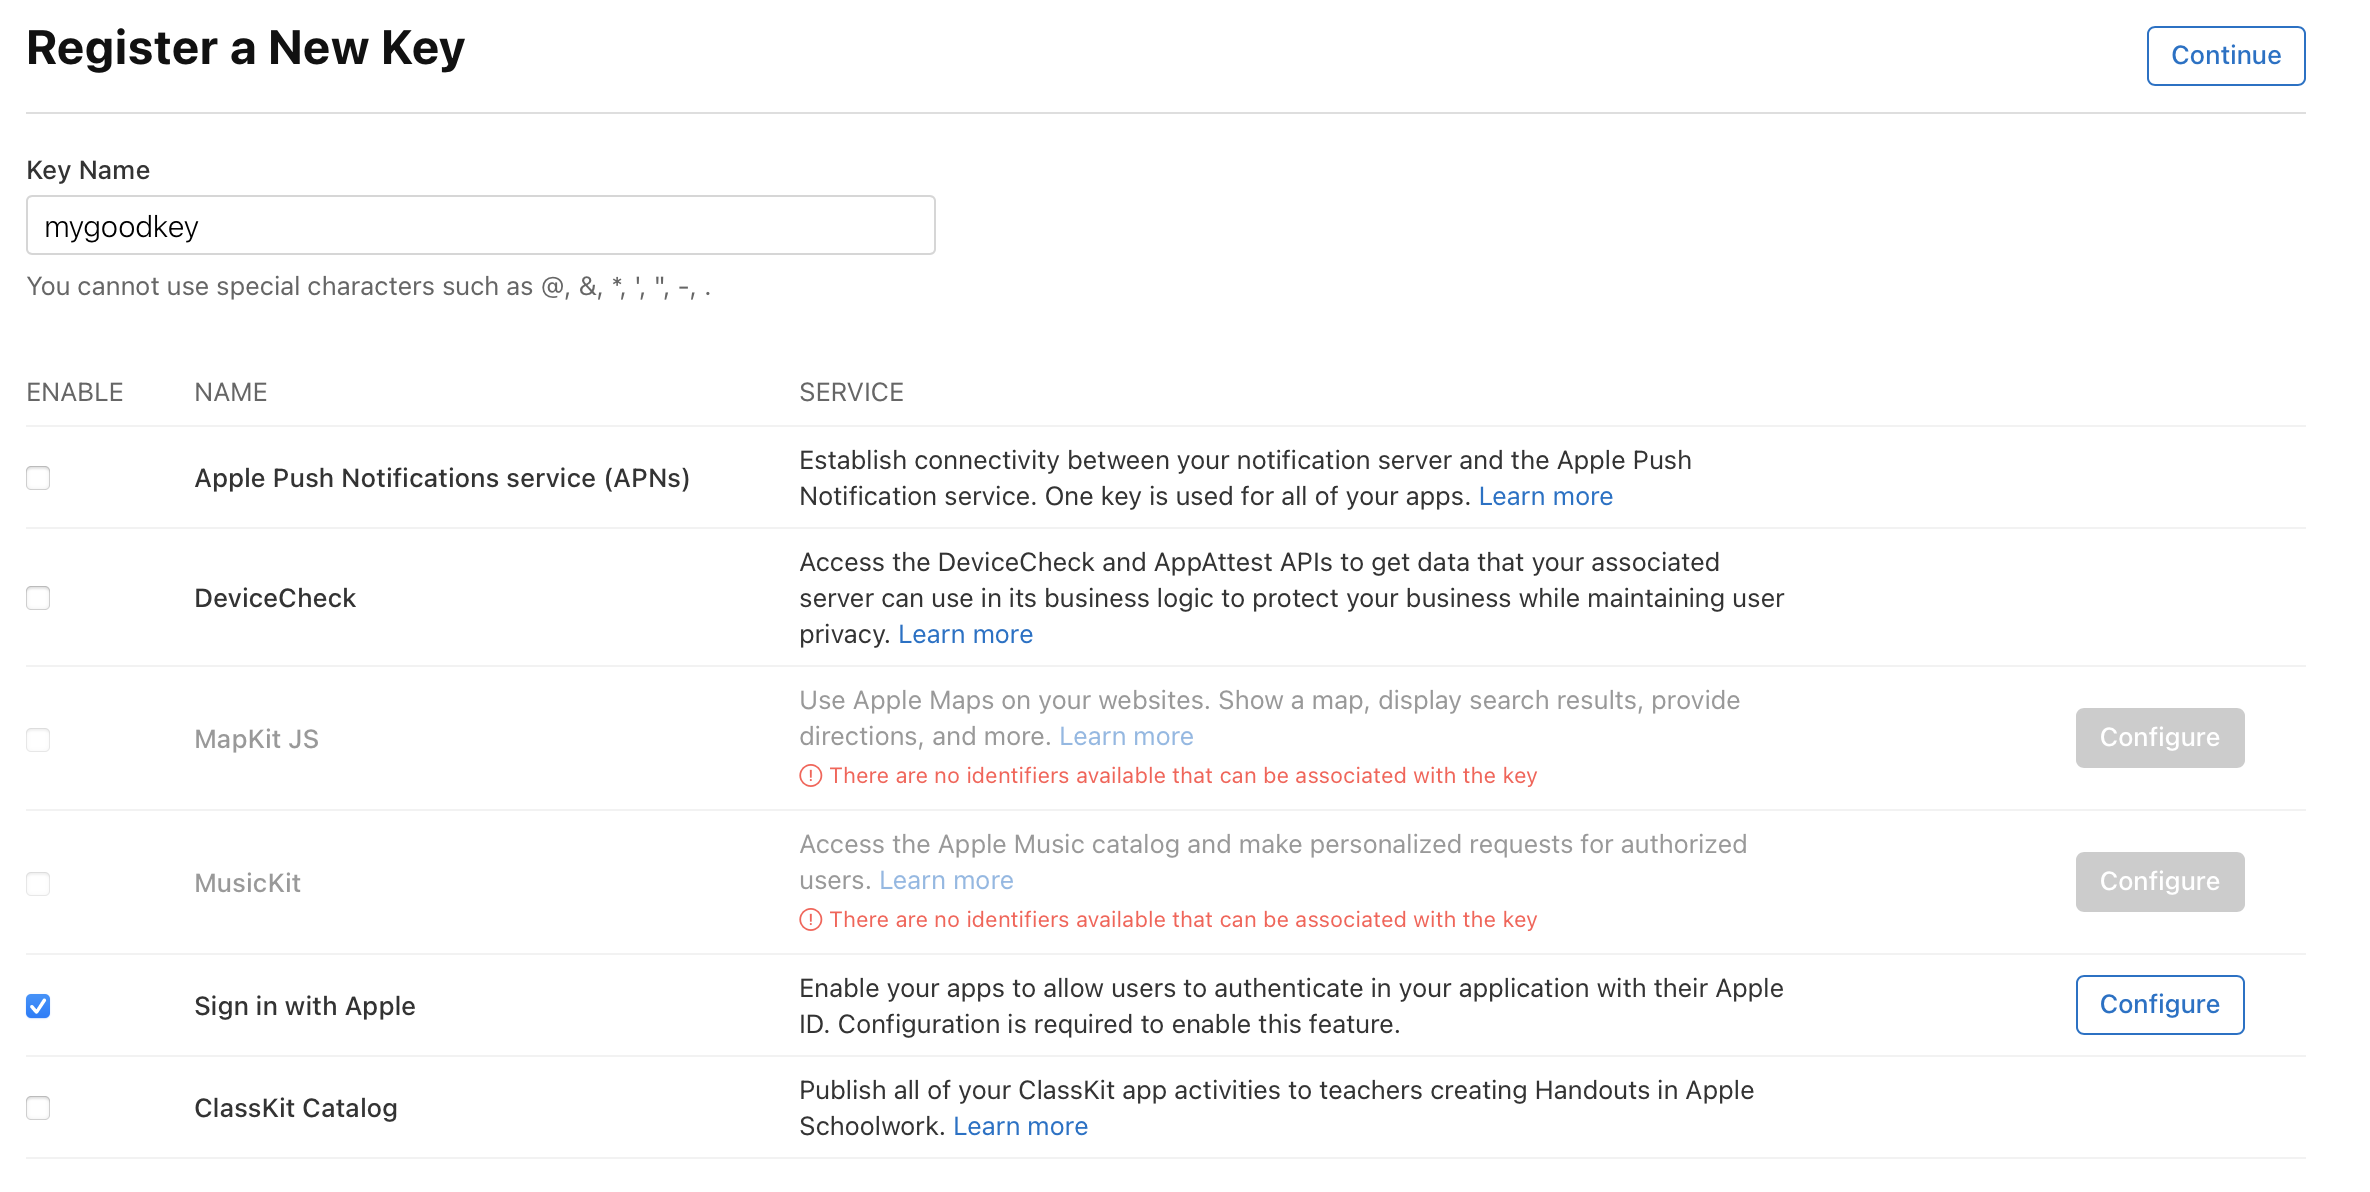Viewport: 2370px width, 1192px height.
Task: Tick the DeviceCheck checkbox
Action: tap(38, 598)
